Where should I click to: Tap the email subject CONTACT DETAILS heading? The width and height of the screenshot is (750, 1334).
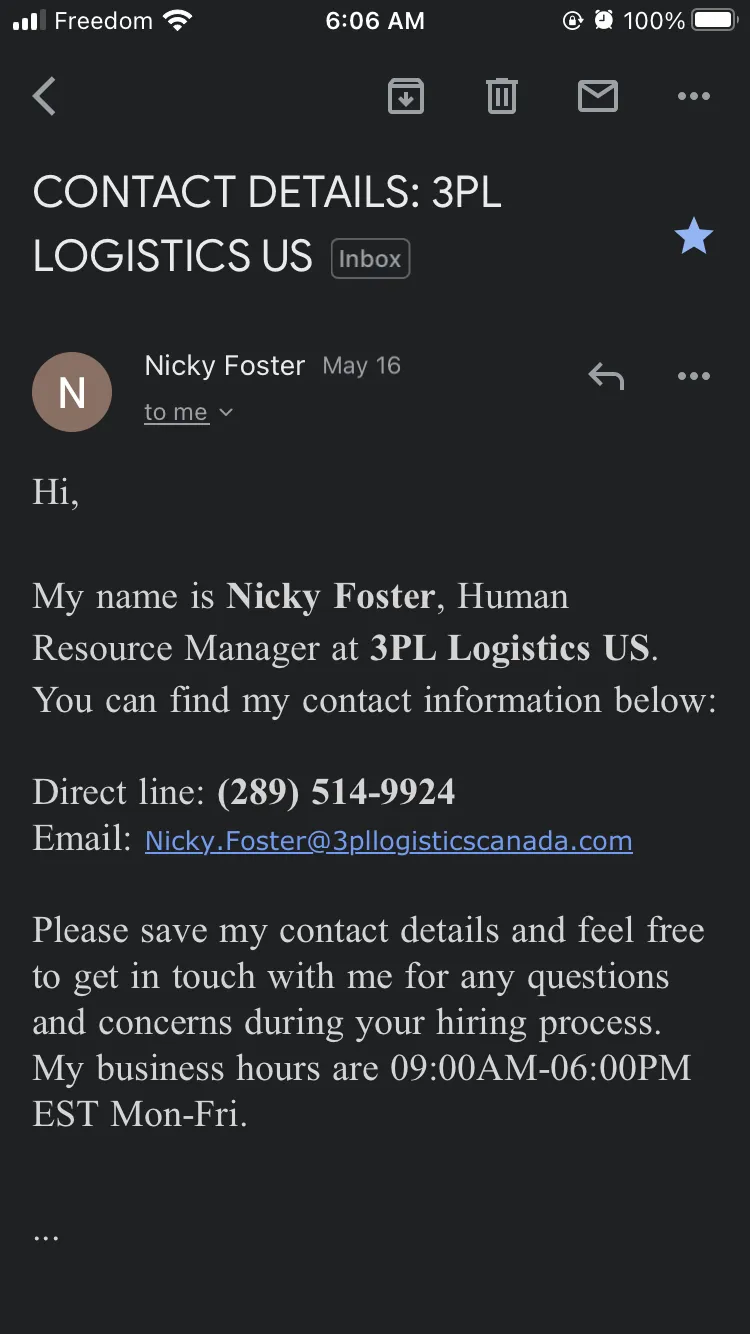pyautogui.click(x=267, y=224)
